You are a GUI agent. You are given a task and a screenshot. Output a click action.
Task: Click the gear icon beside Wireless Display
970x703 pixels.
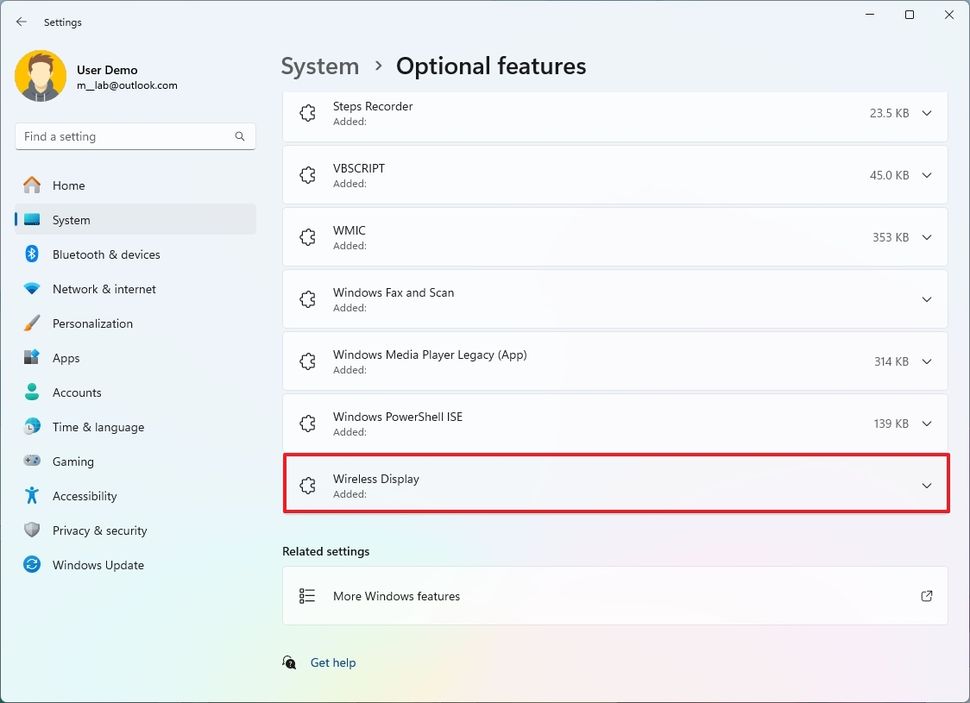[x=307, y=485]
